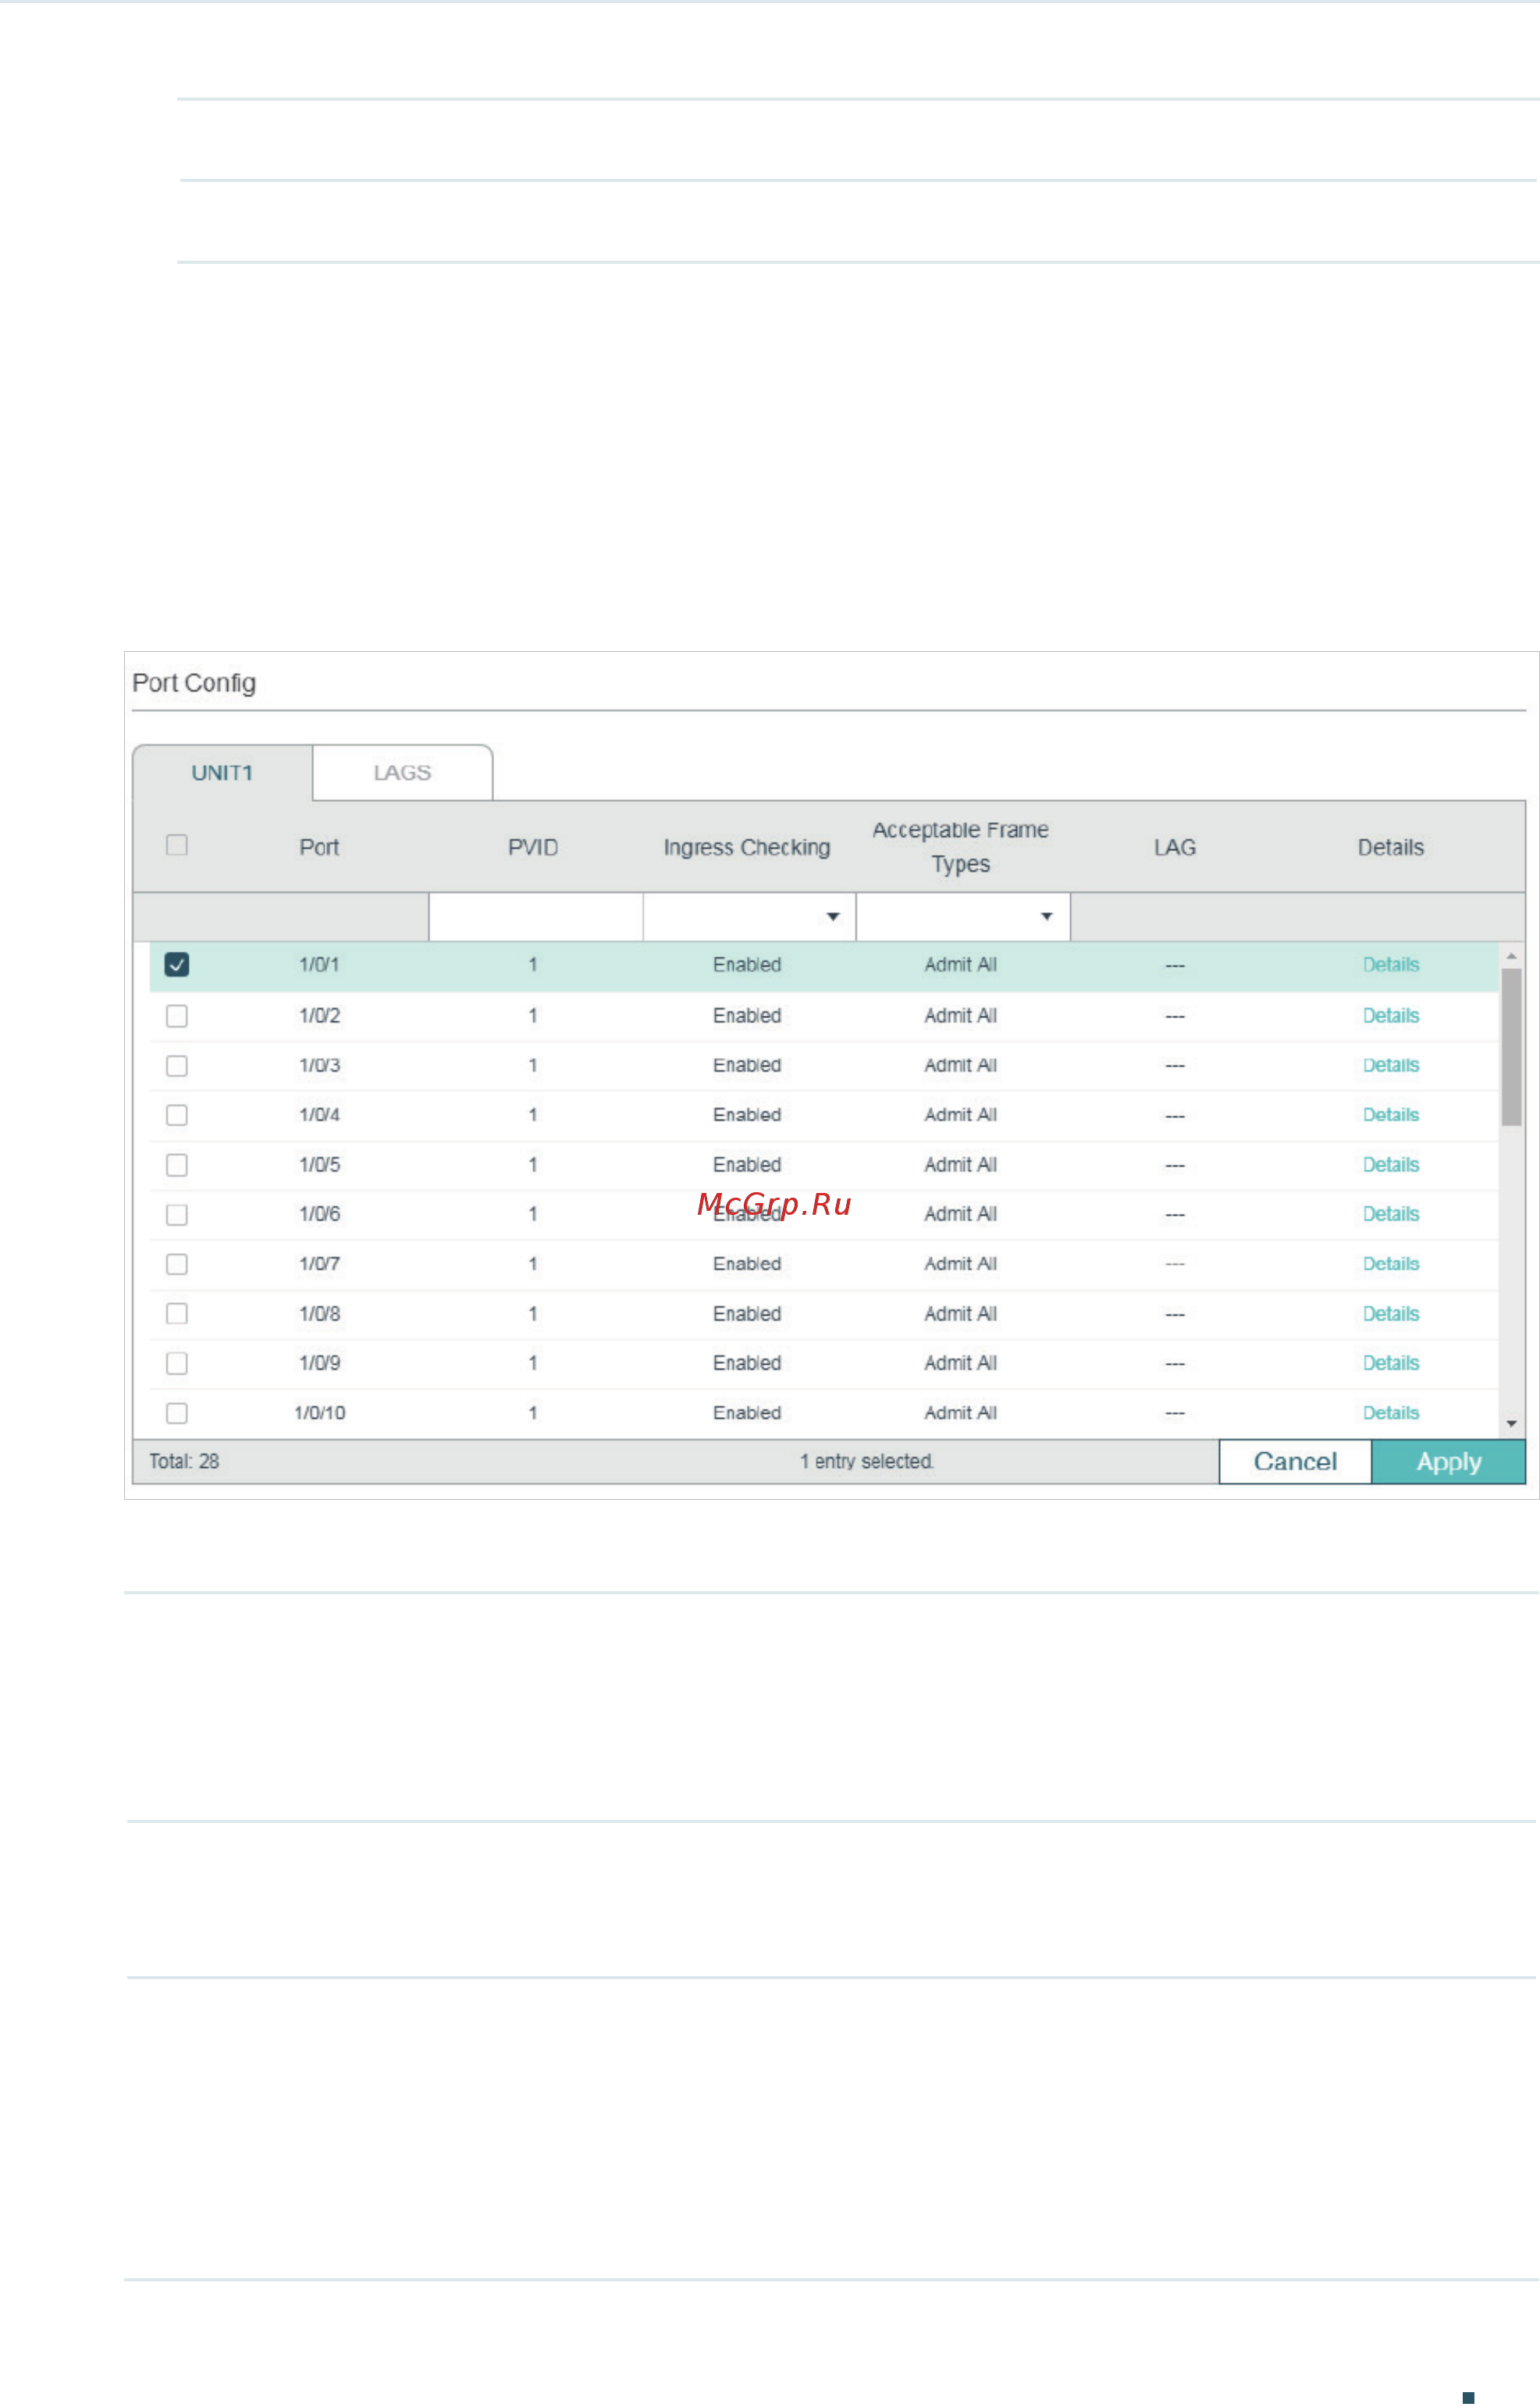Screen dimensions: 1540x2407
Task: Click port name 1/0/1 cell
Action: (319, 965)
